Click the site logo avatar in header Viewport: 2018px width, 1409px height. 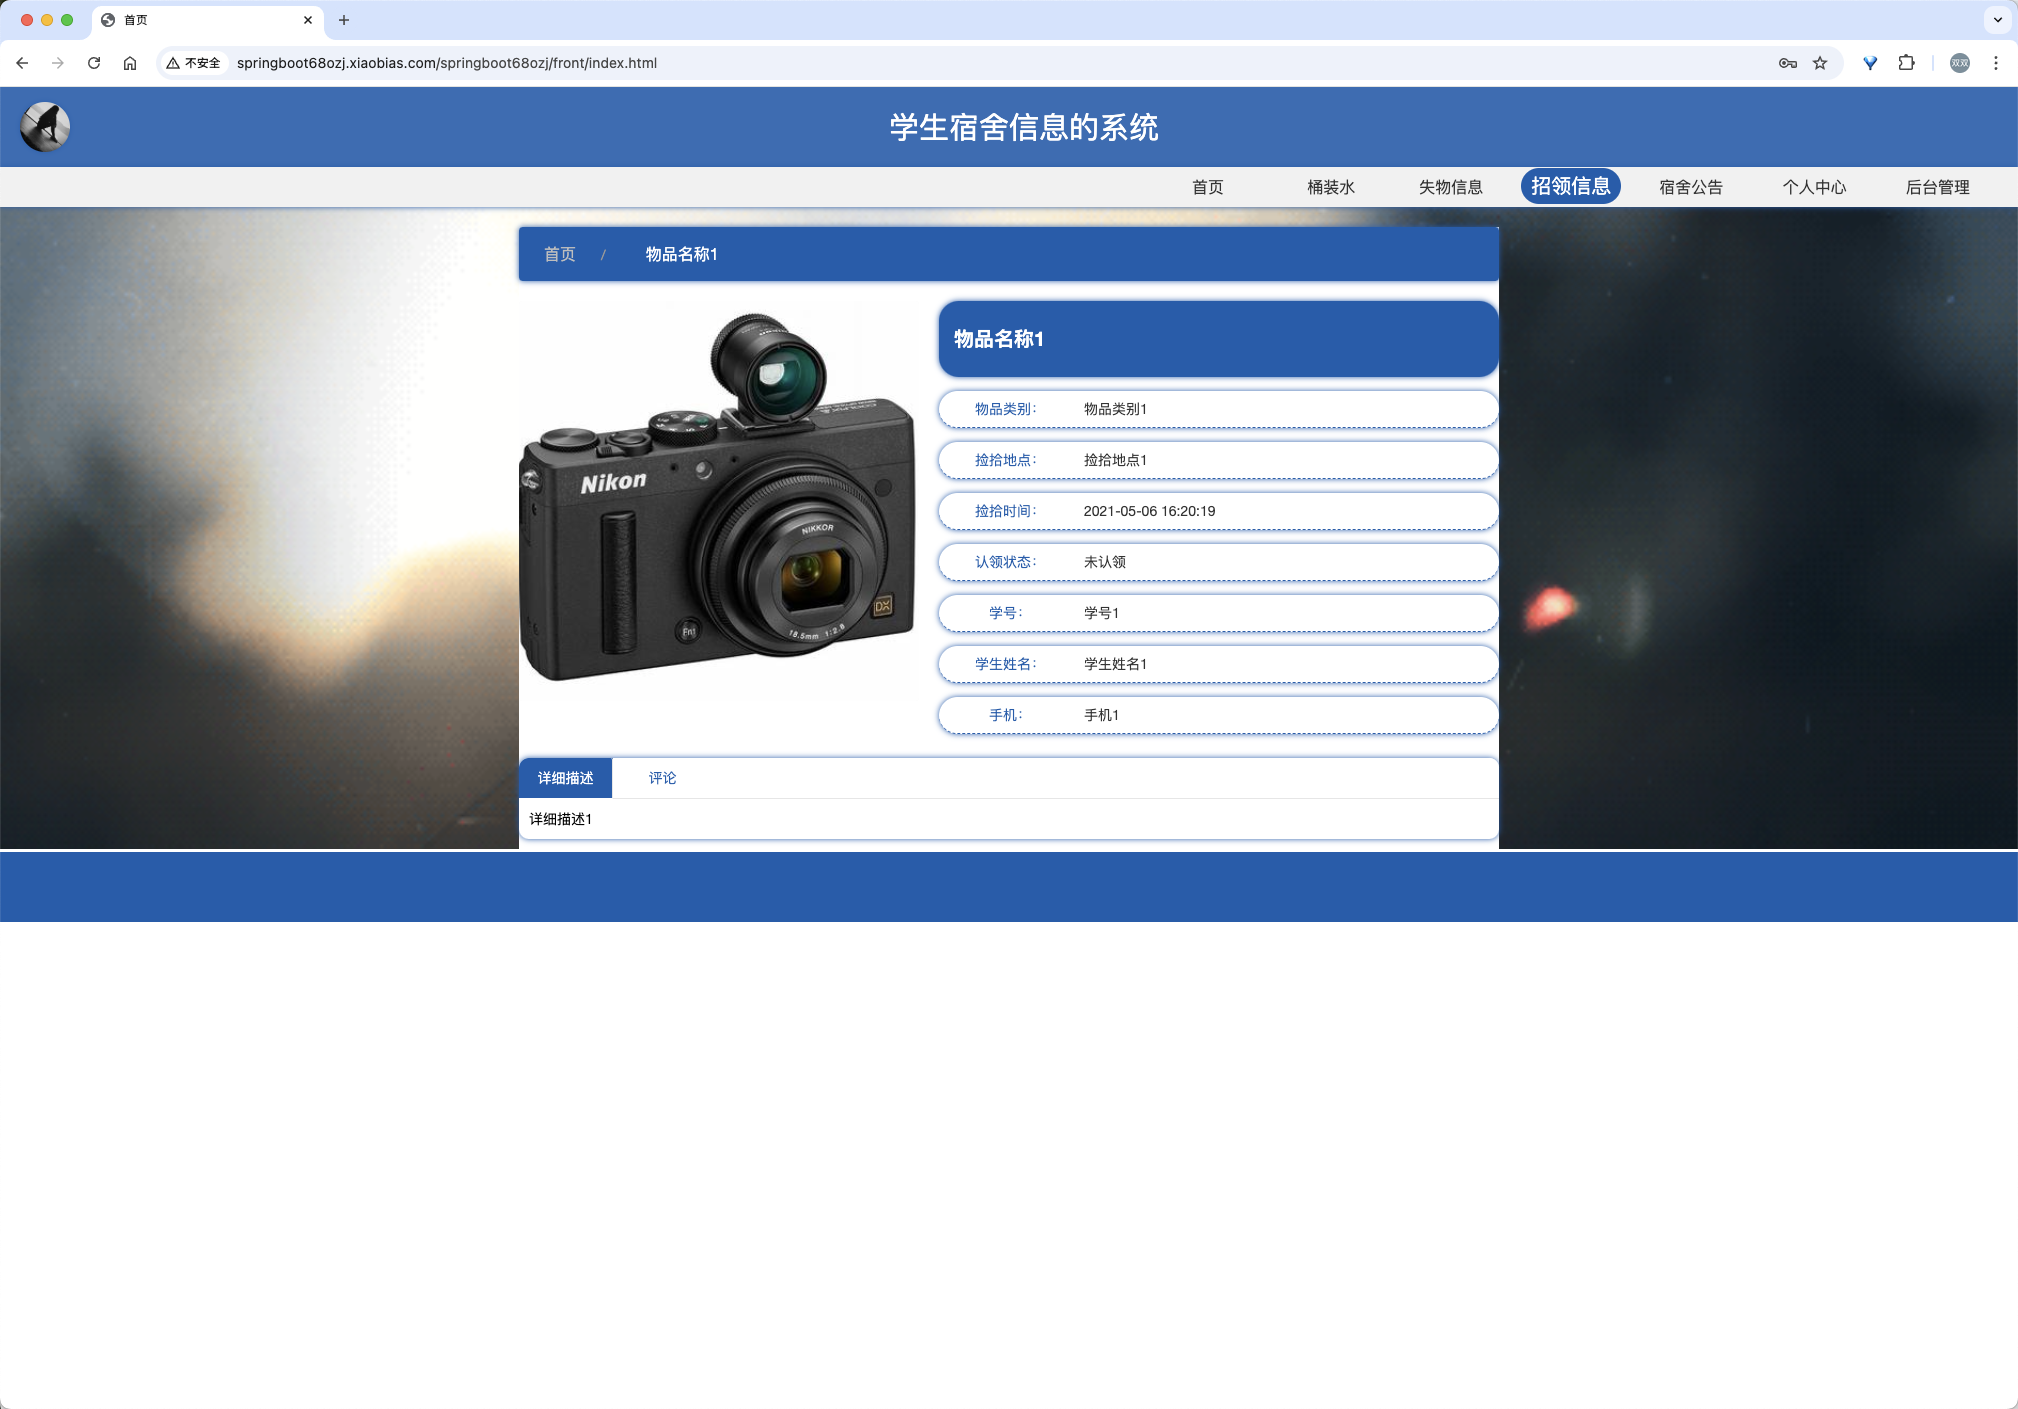pyautogui.click(x=45, y=127)
